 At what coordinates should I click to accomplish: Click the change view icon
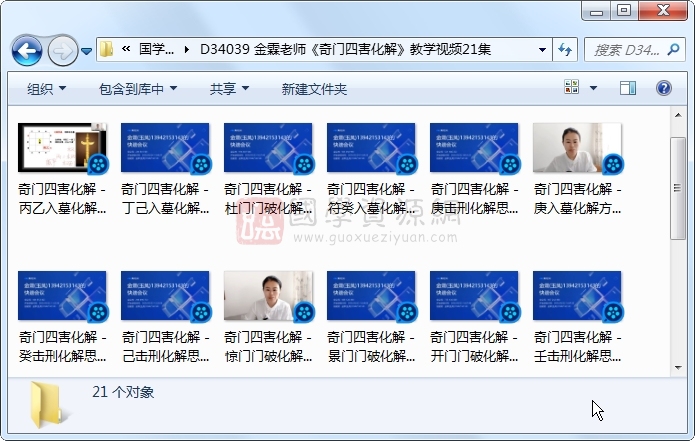571,87
